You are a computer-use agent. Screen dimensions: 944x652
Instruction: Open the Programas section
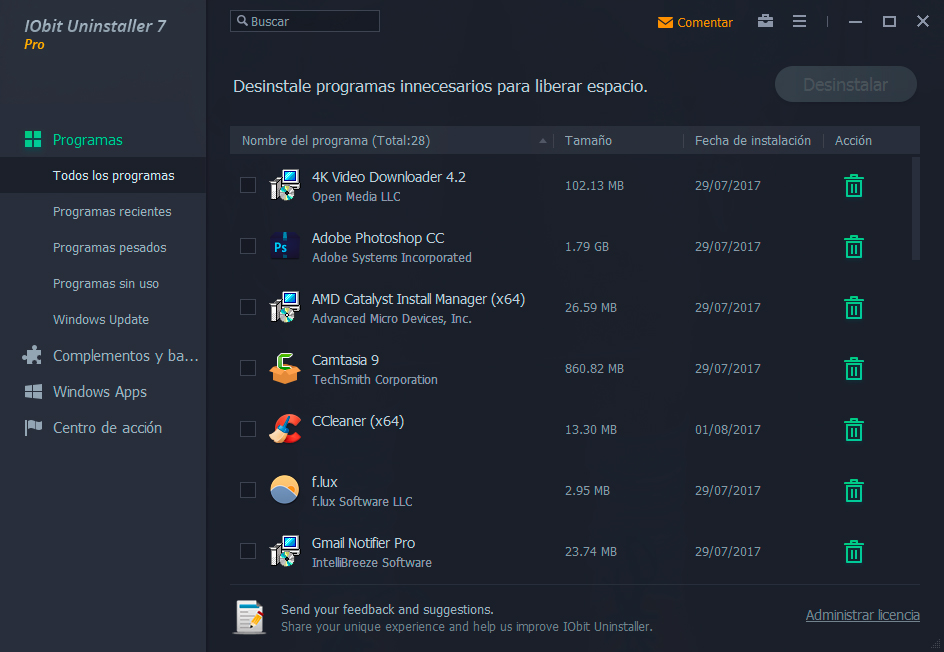tap(88, 140)
